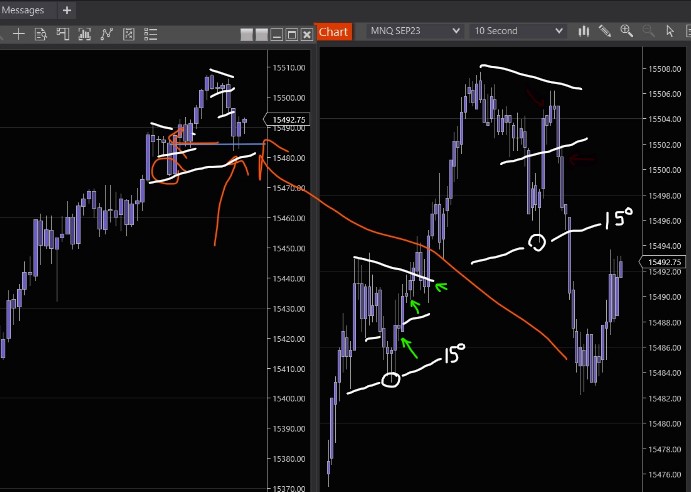The width and height of the screenshot is (691, 492).
Task: Click the 15400.00 label on left price axis
Action: click(x=289, y=399)
